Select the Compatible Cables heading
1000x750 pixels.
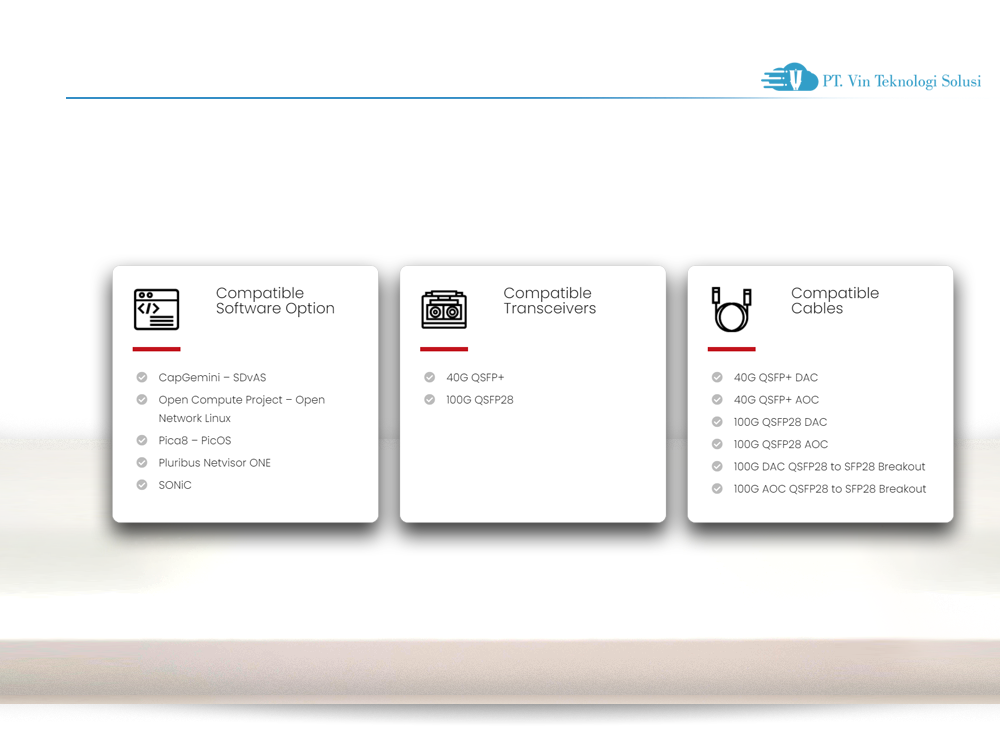pyautogui.click(x=835, y=301)
